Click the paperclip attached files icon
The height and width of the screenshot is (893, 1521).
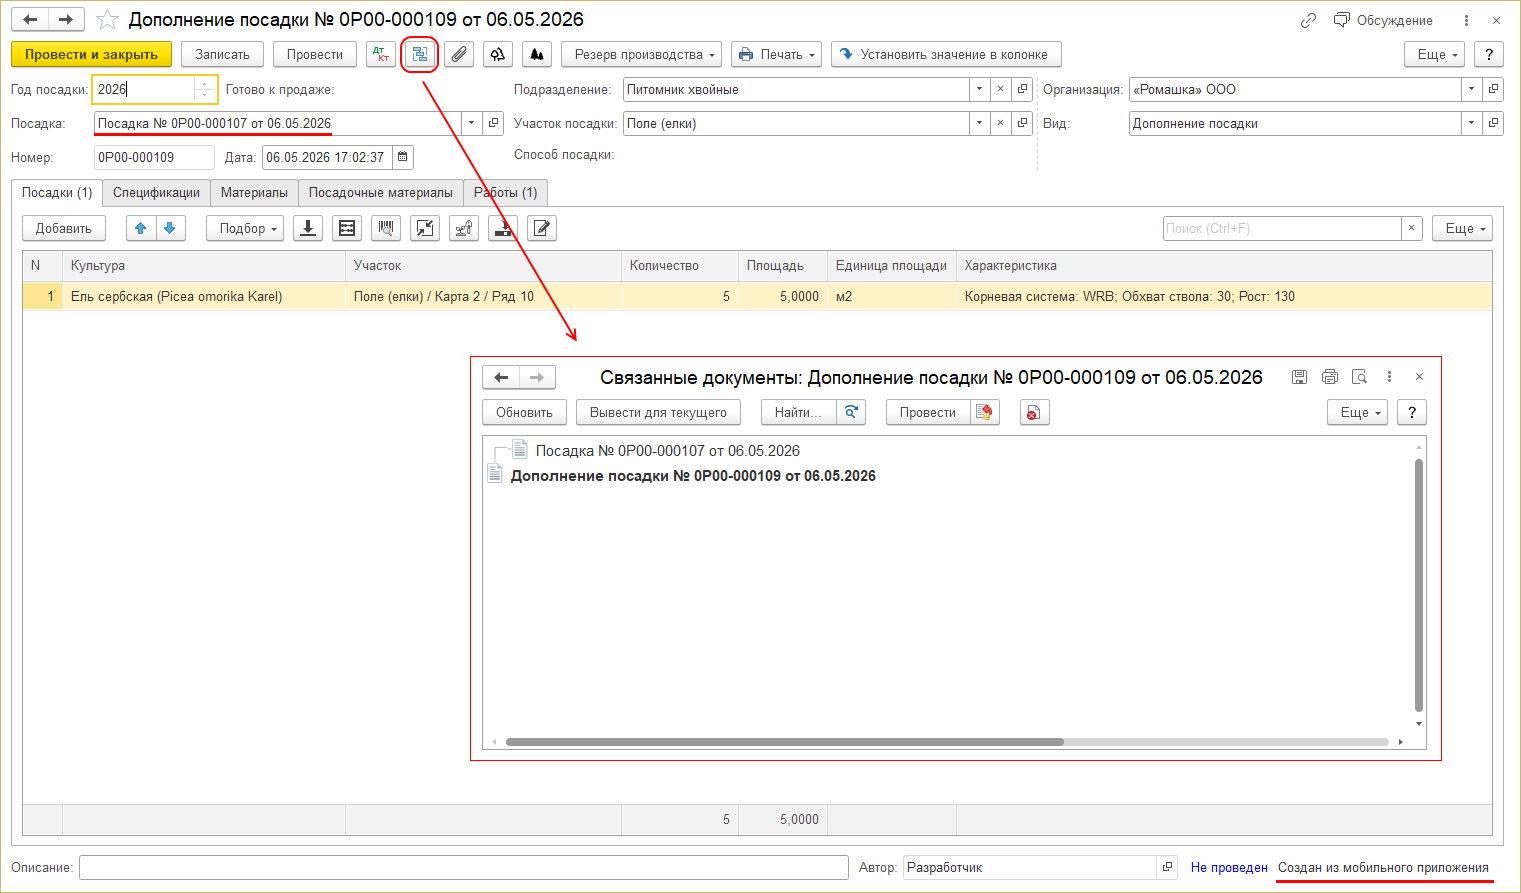(x=459, y=54)
